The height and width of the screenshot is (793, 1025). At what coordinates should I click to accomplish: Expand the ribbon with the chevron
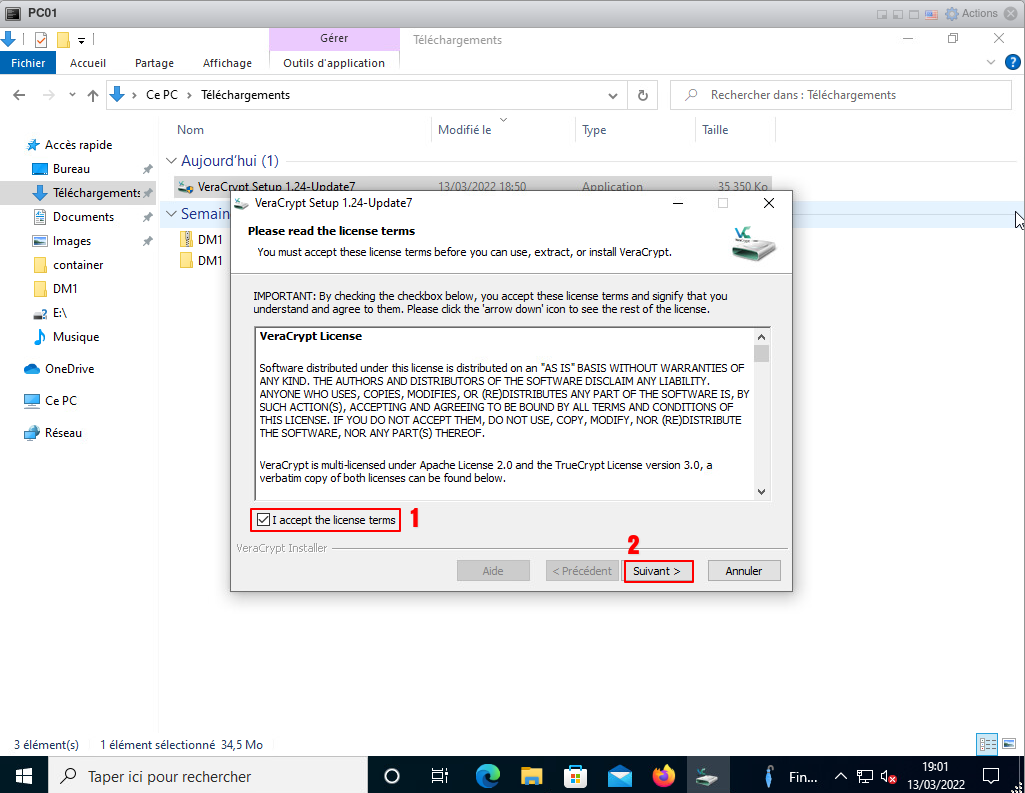[991, 62]
